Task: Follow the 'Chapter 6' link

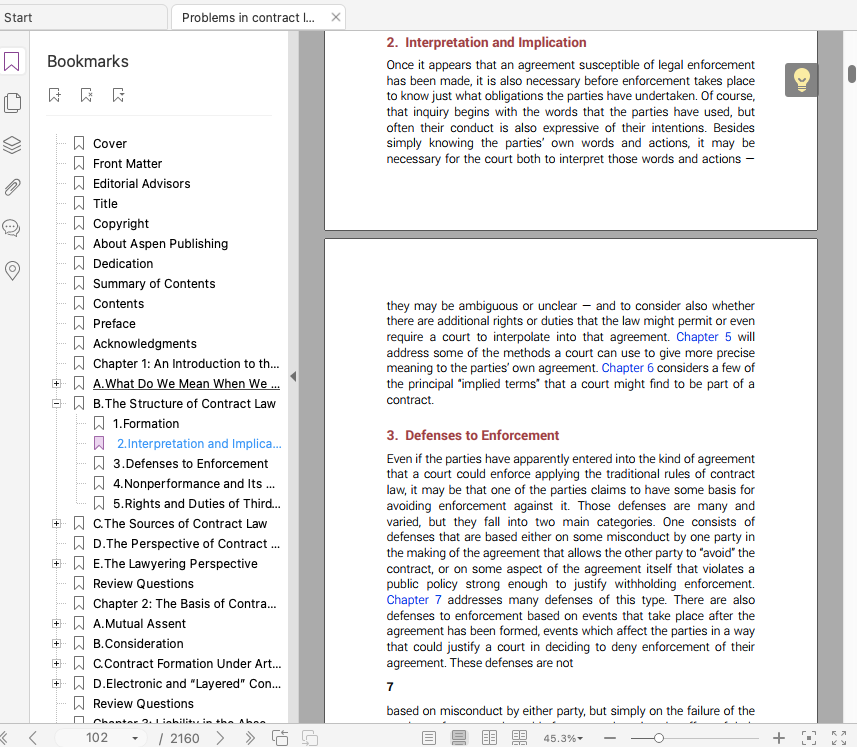Action: point(627,368)
